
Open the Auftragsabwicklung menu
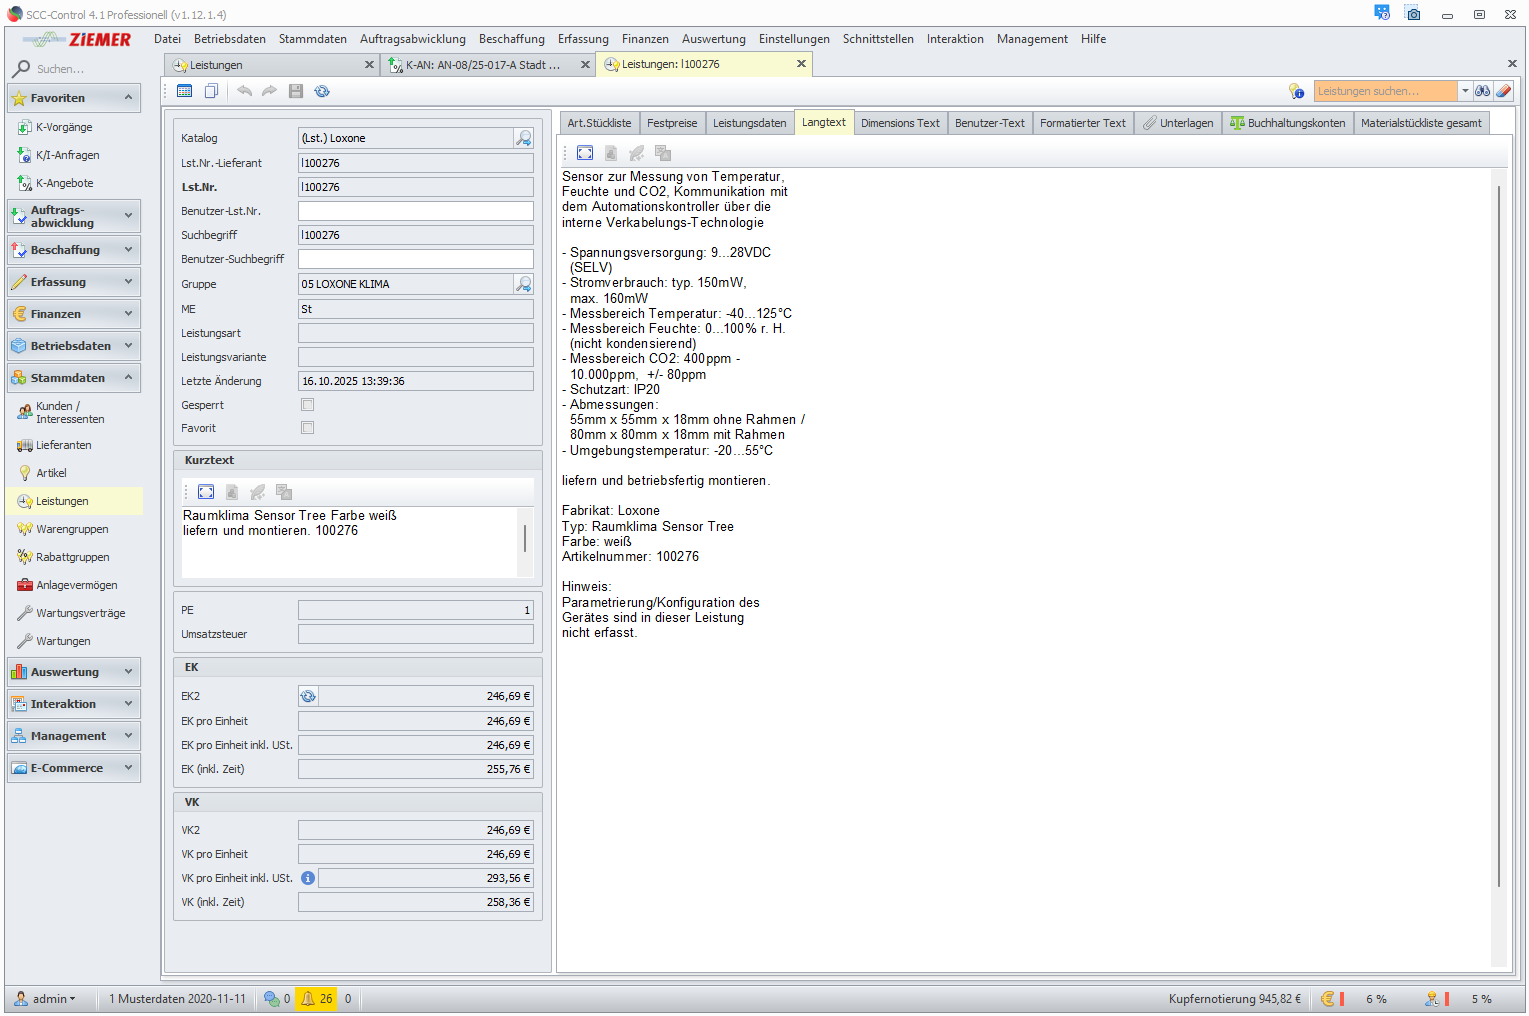click(412, 39)
